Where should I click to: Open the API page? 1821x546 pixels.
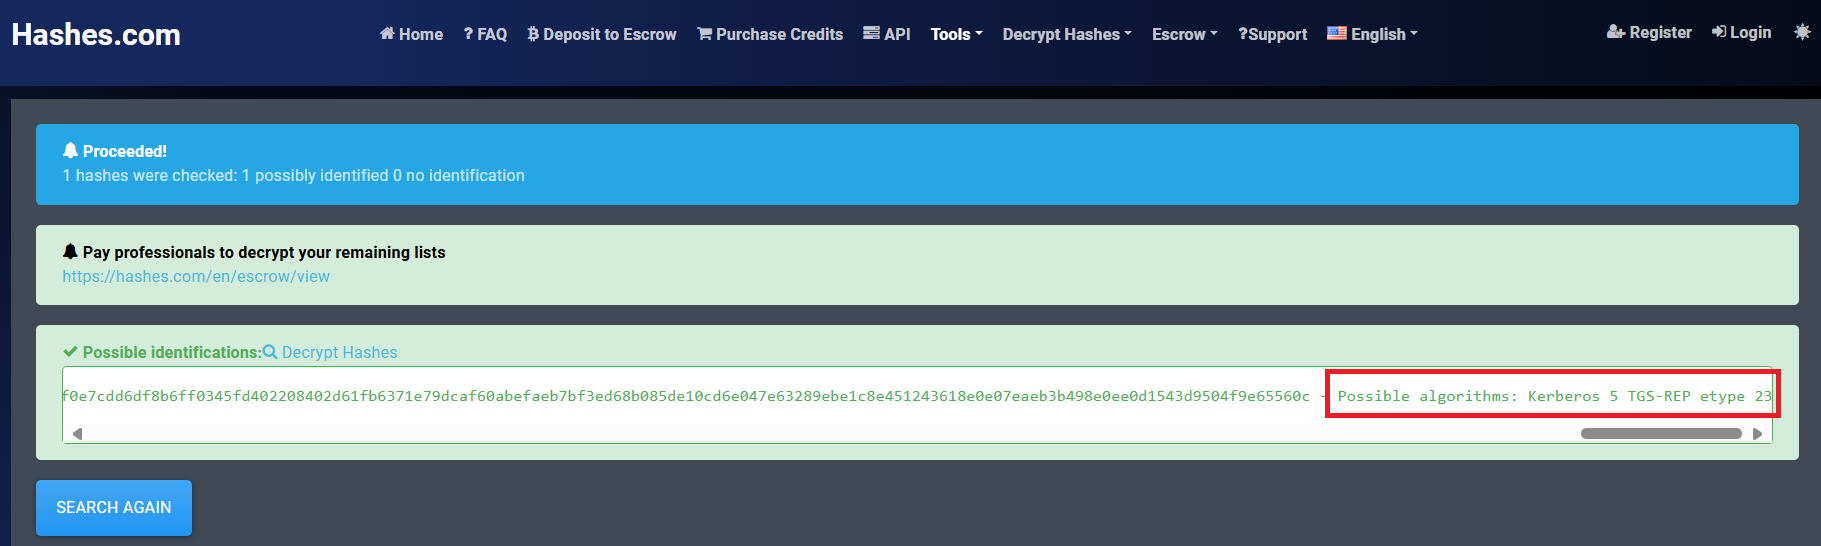tap(887, 34)
